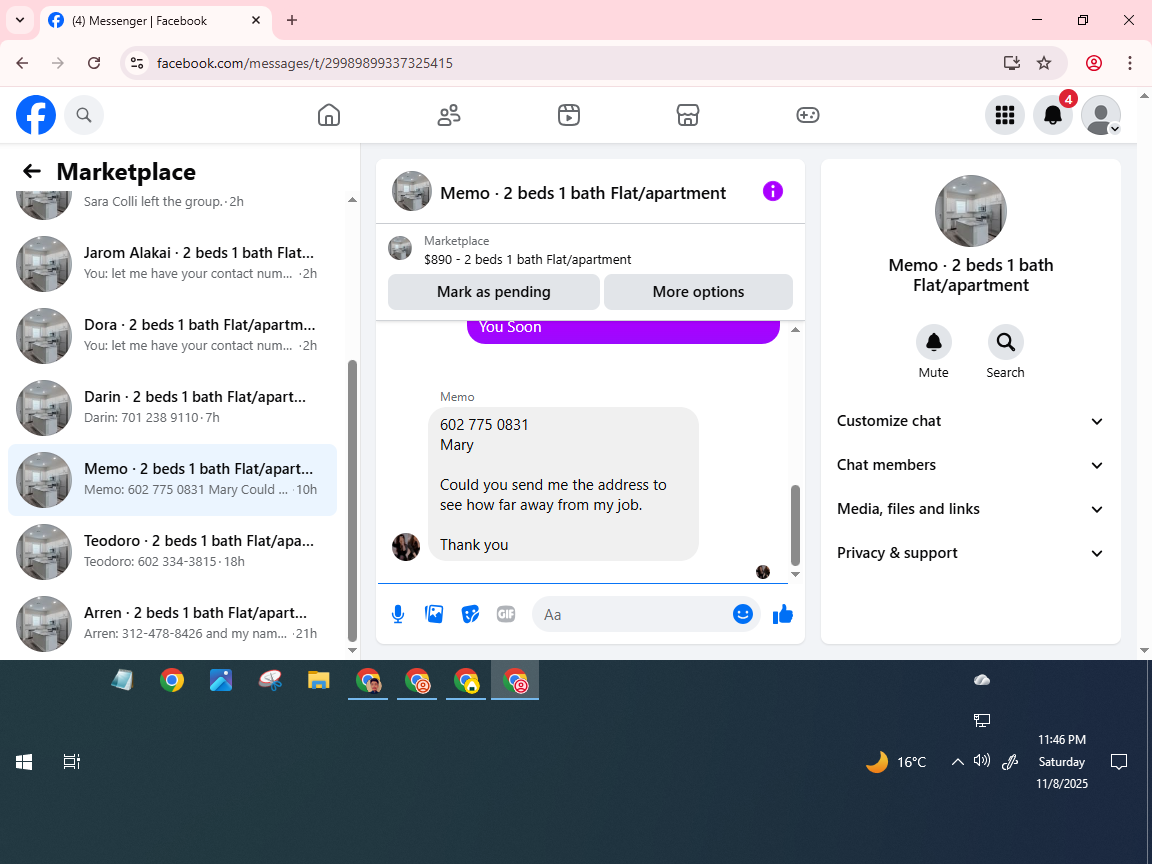Select Memo conversation in list

(x=173, y=479)
